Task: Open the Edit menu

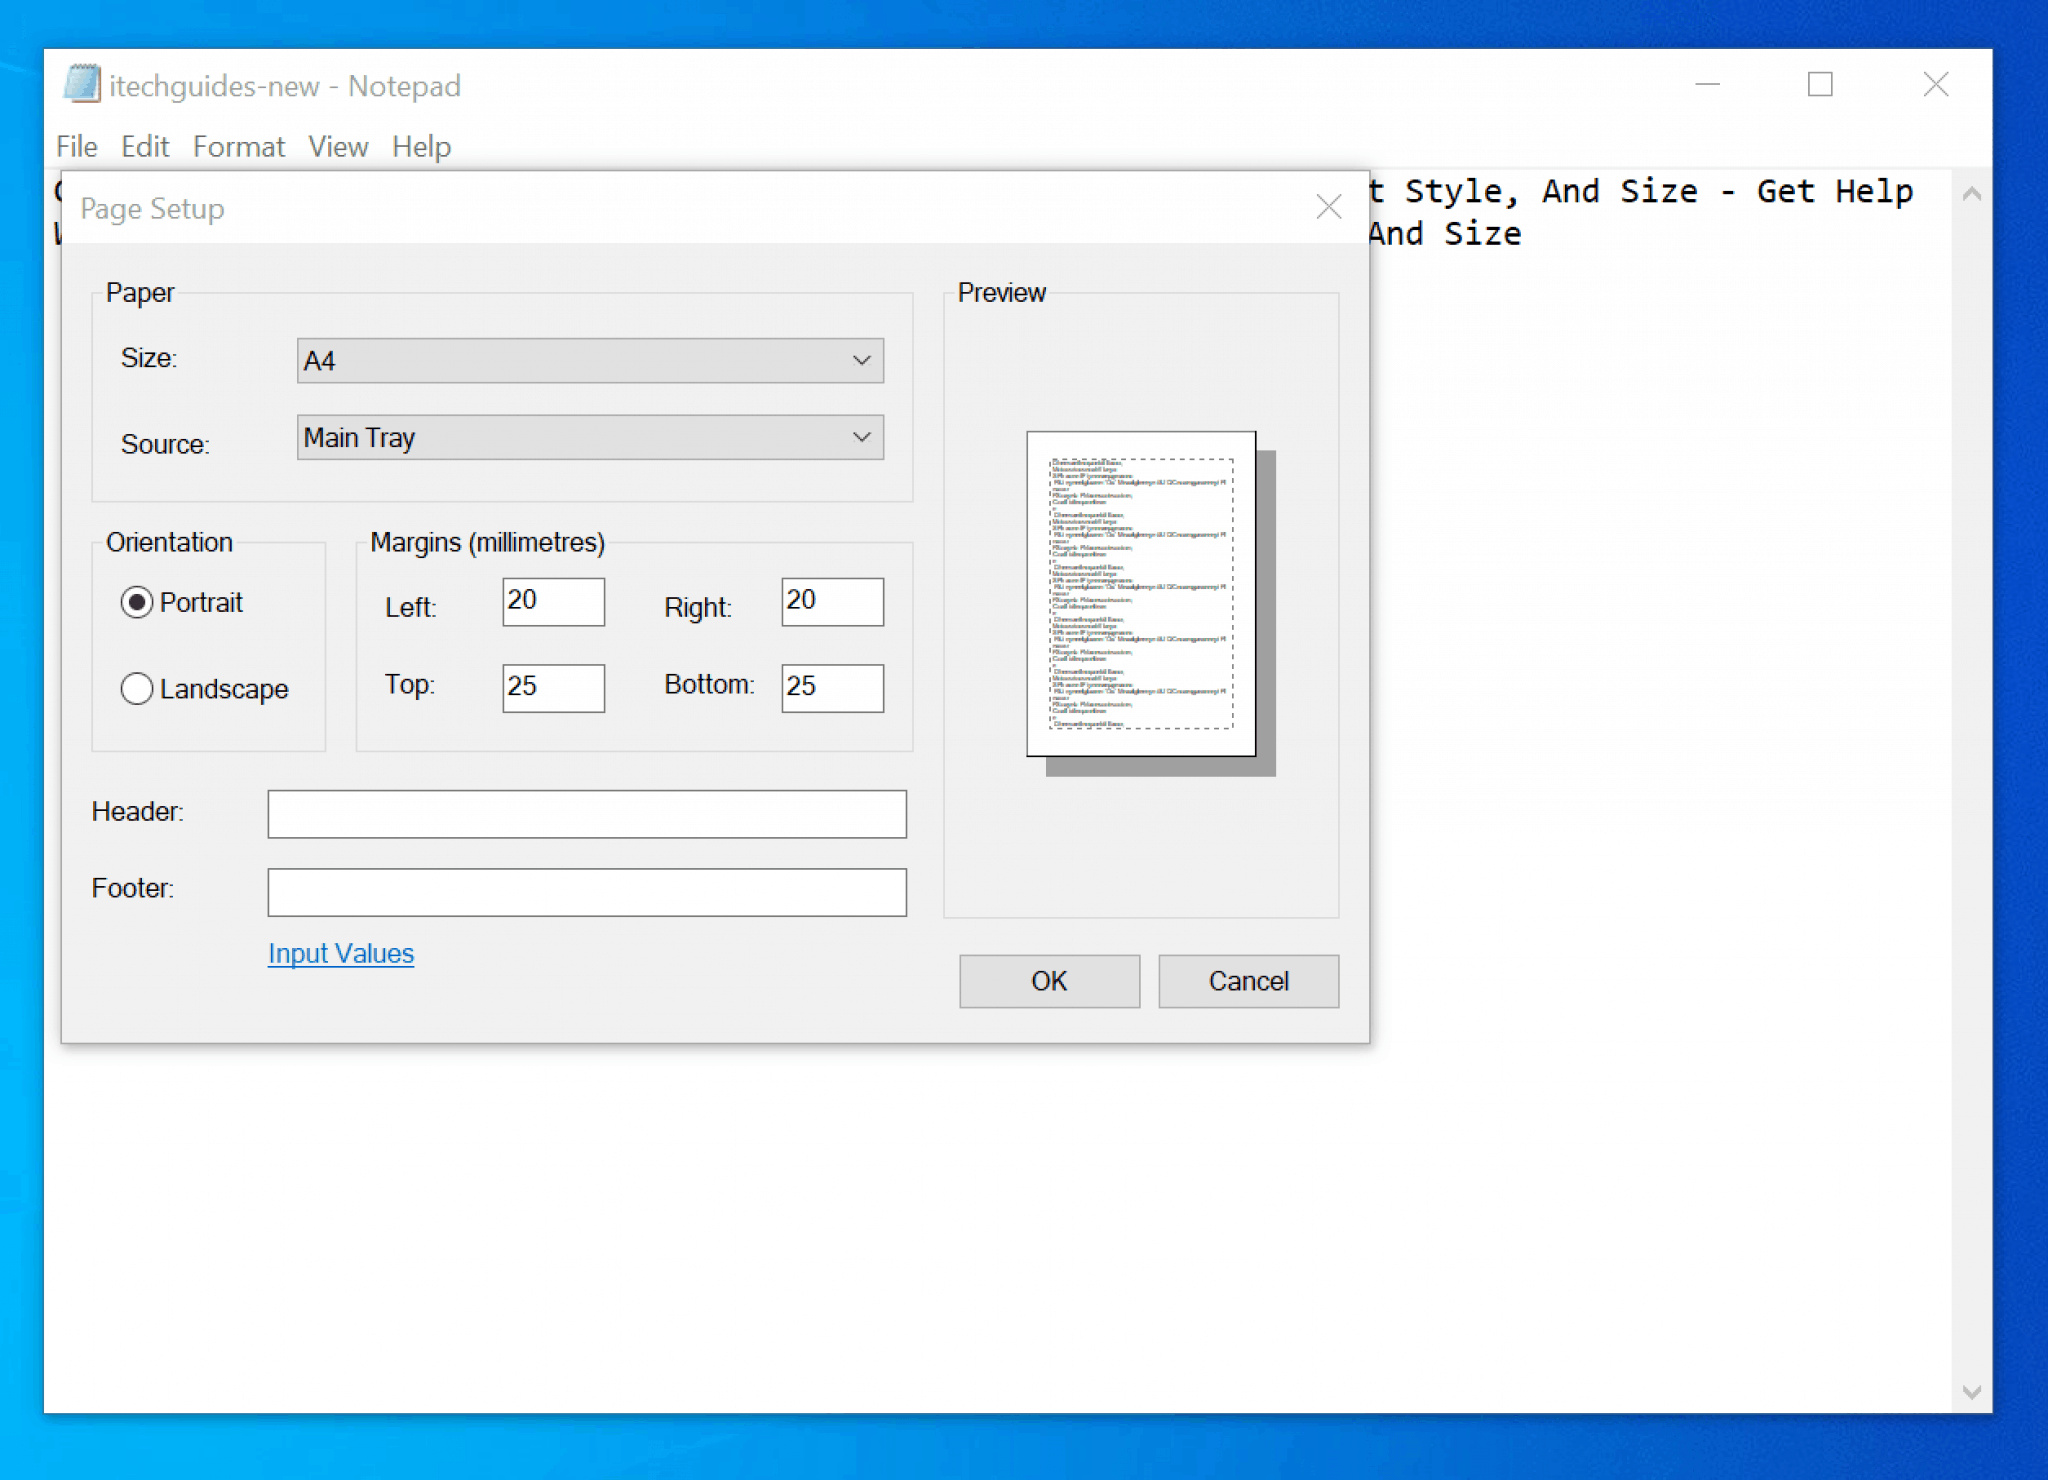Action: pos(145,147)
